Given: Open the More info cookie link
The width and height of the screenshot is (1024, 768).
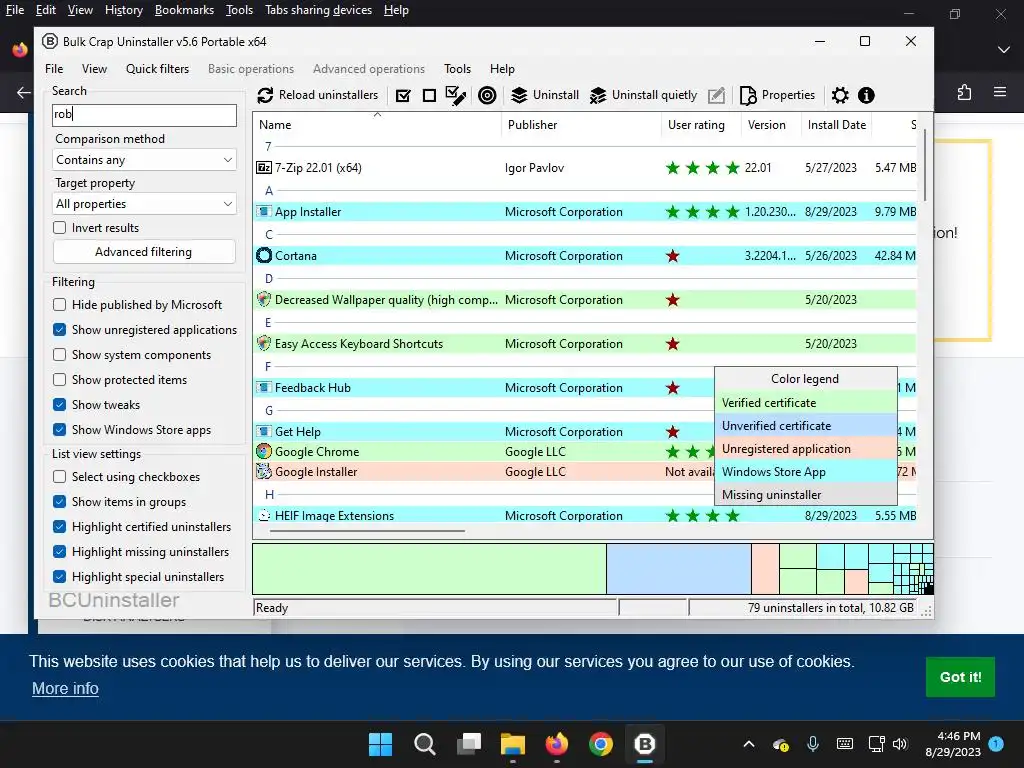Looking at the screenshot, I should tap(65, 688).
